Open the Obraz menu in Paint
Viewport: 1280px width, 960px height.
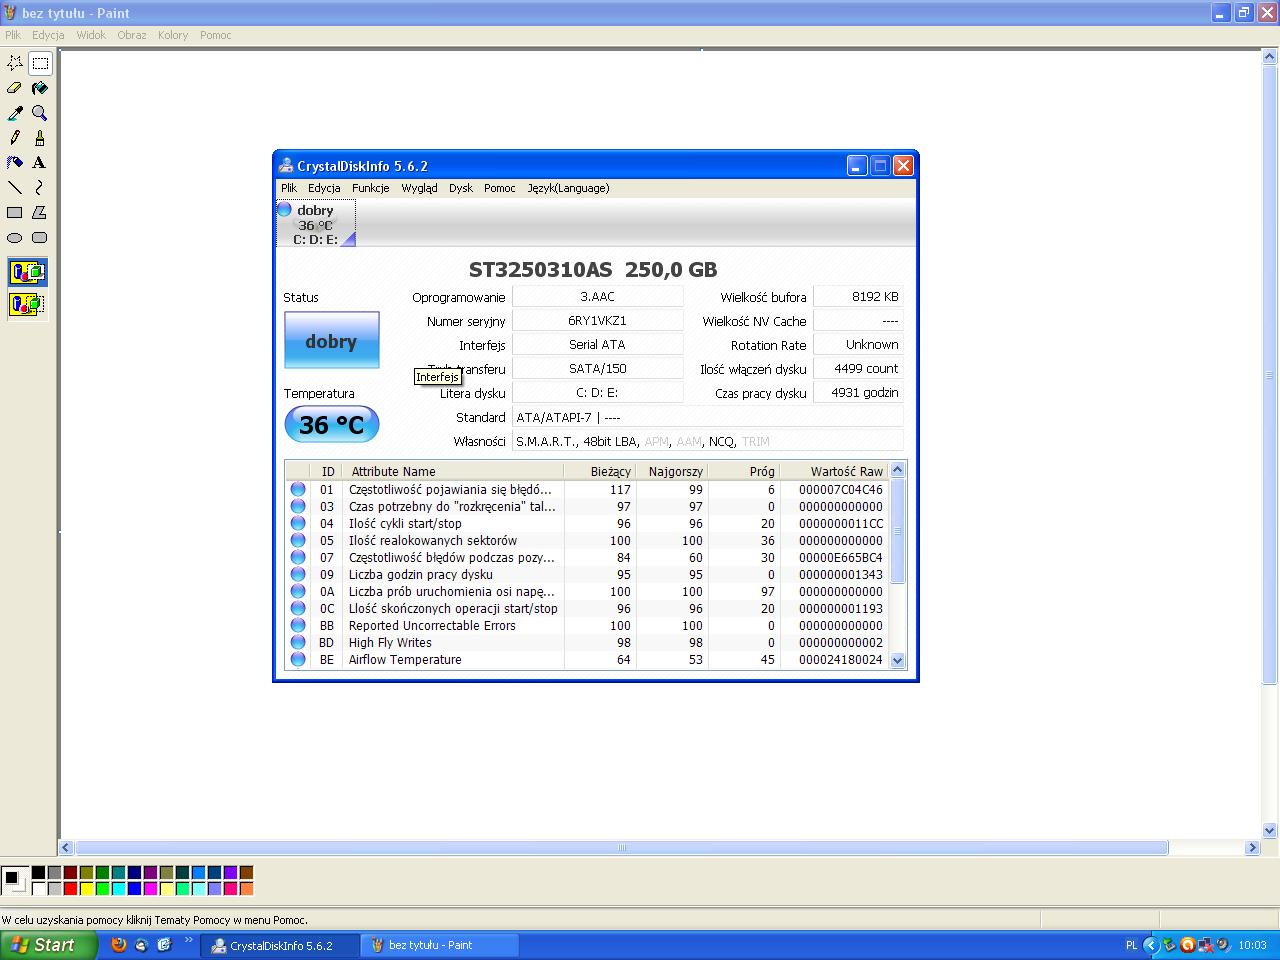tap(132, 35)
